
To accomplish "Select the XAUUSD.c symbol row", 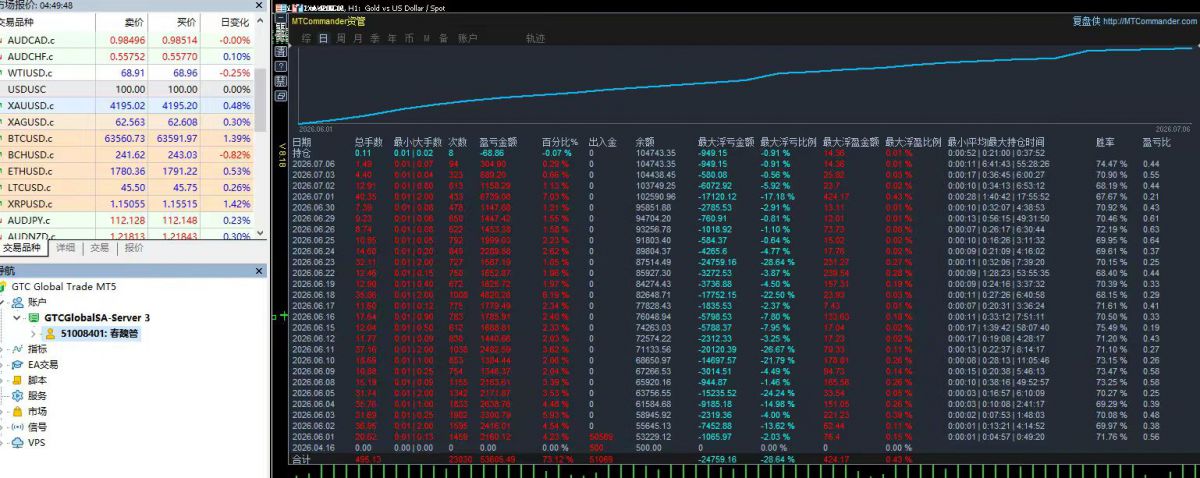I will pos(126,105).
